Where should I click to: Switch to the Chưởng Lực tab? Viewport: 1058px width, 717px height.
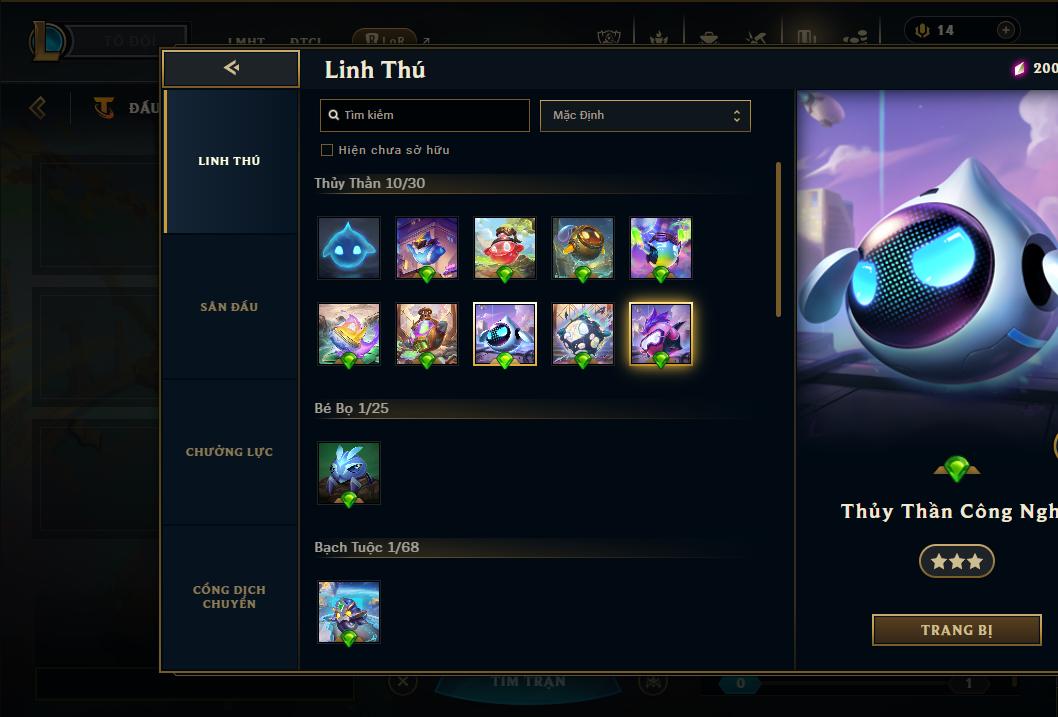(229, 452)
